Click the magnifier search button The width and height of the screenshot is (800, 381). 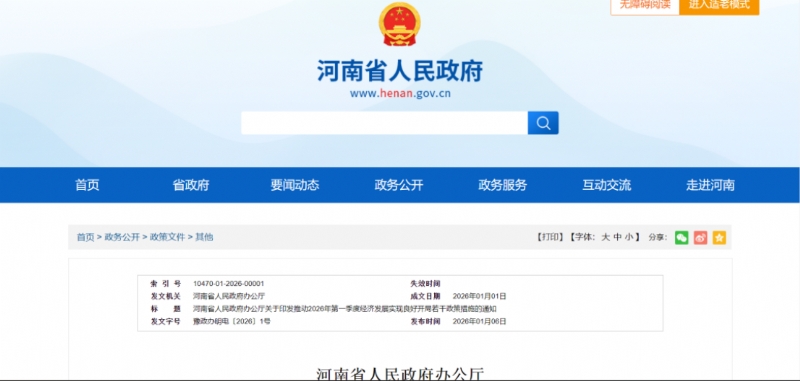(543, 123)
